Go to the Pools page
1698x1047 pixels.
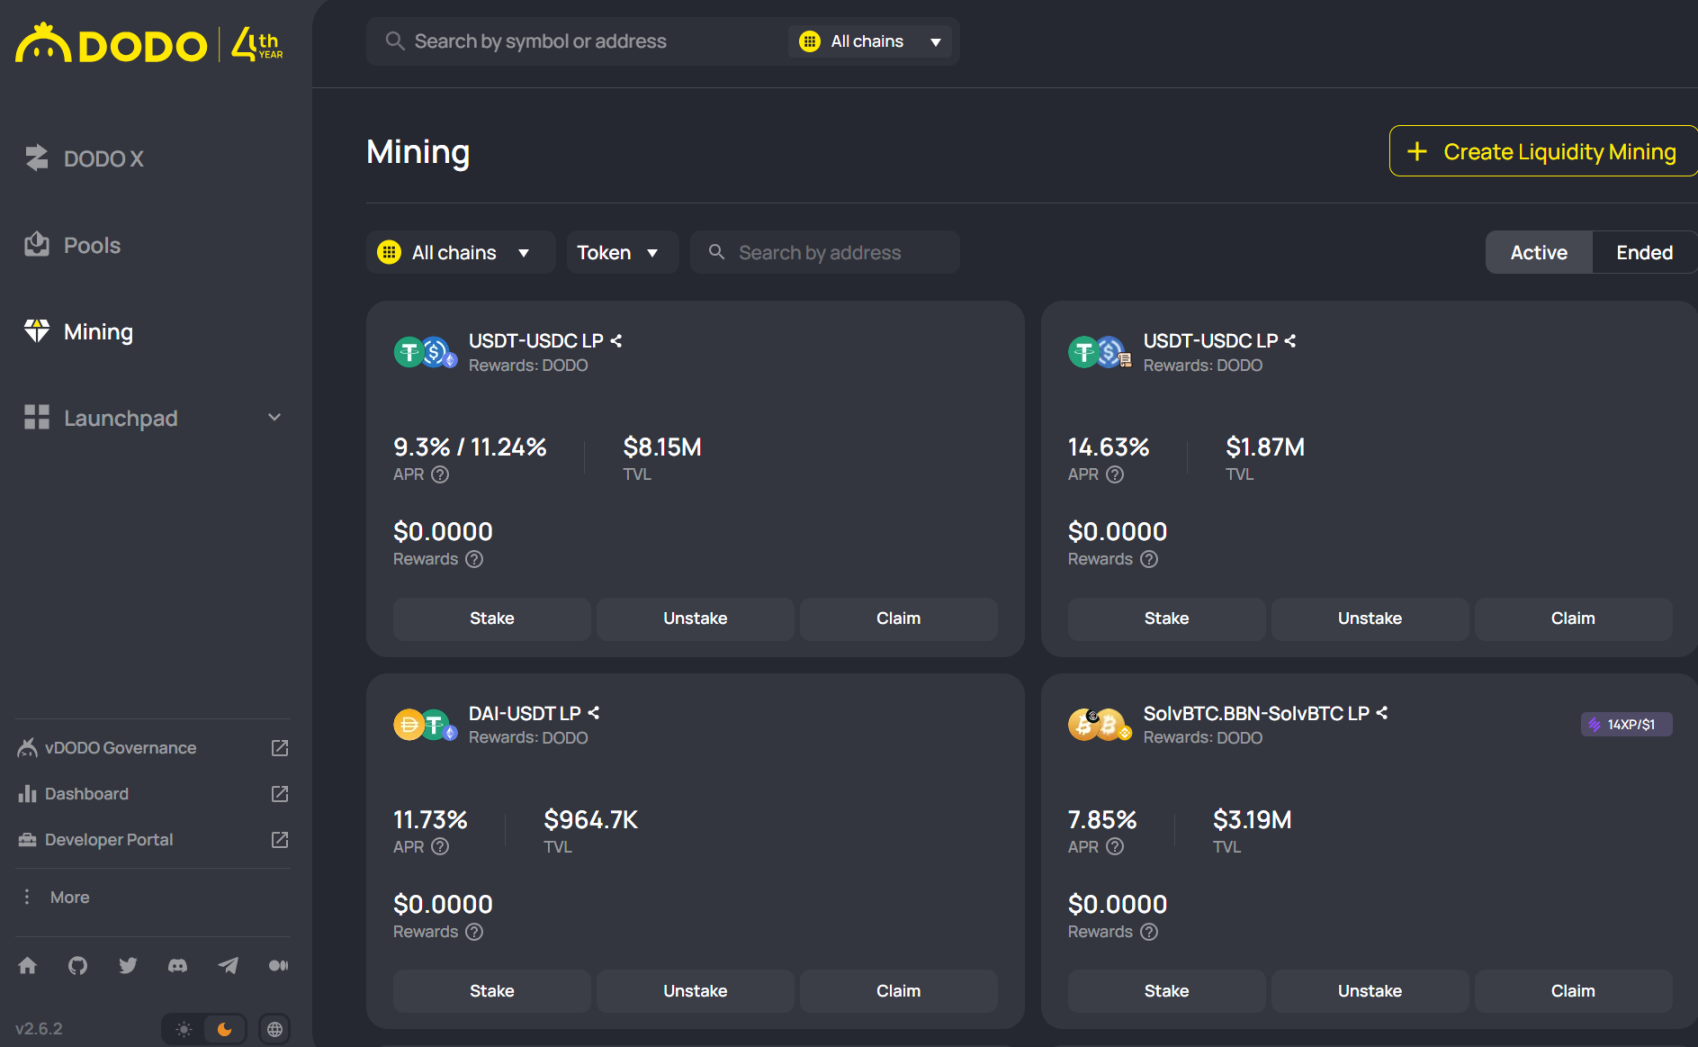tap(72, 245)
